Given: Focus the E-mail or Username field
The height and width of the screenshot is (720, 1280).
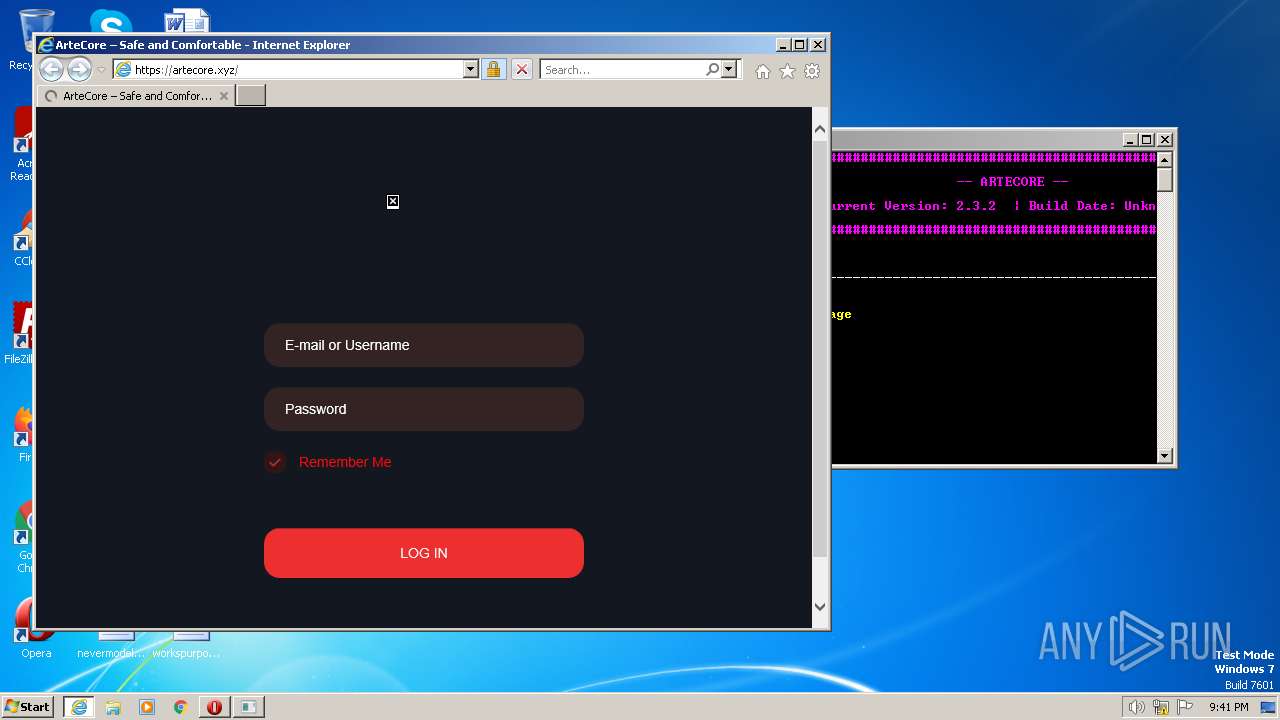Looking at the screenshot, I should [x=424, y=345].
